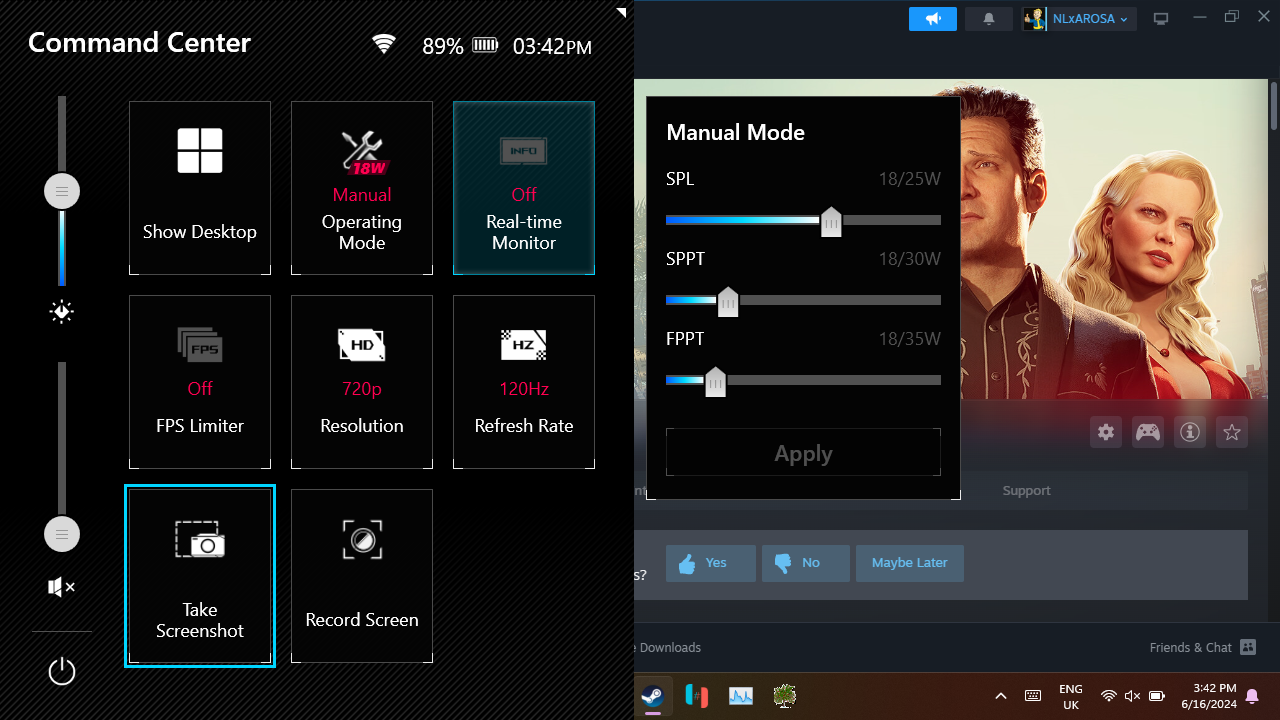Open the Support tab in Steam
The image size is (1280, 720).
[x=1026, y=491]
